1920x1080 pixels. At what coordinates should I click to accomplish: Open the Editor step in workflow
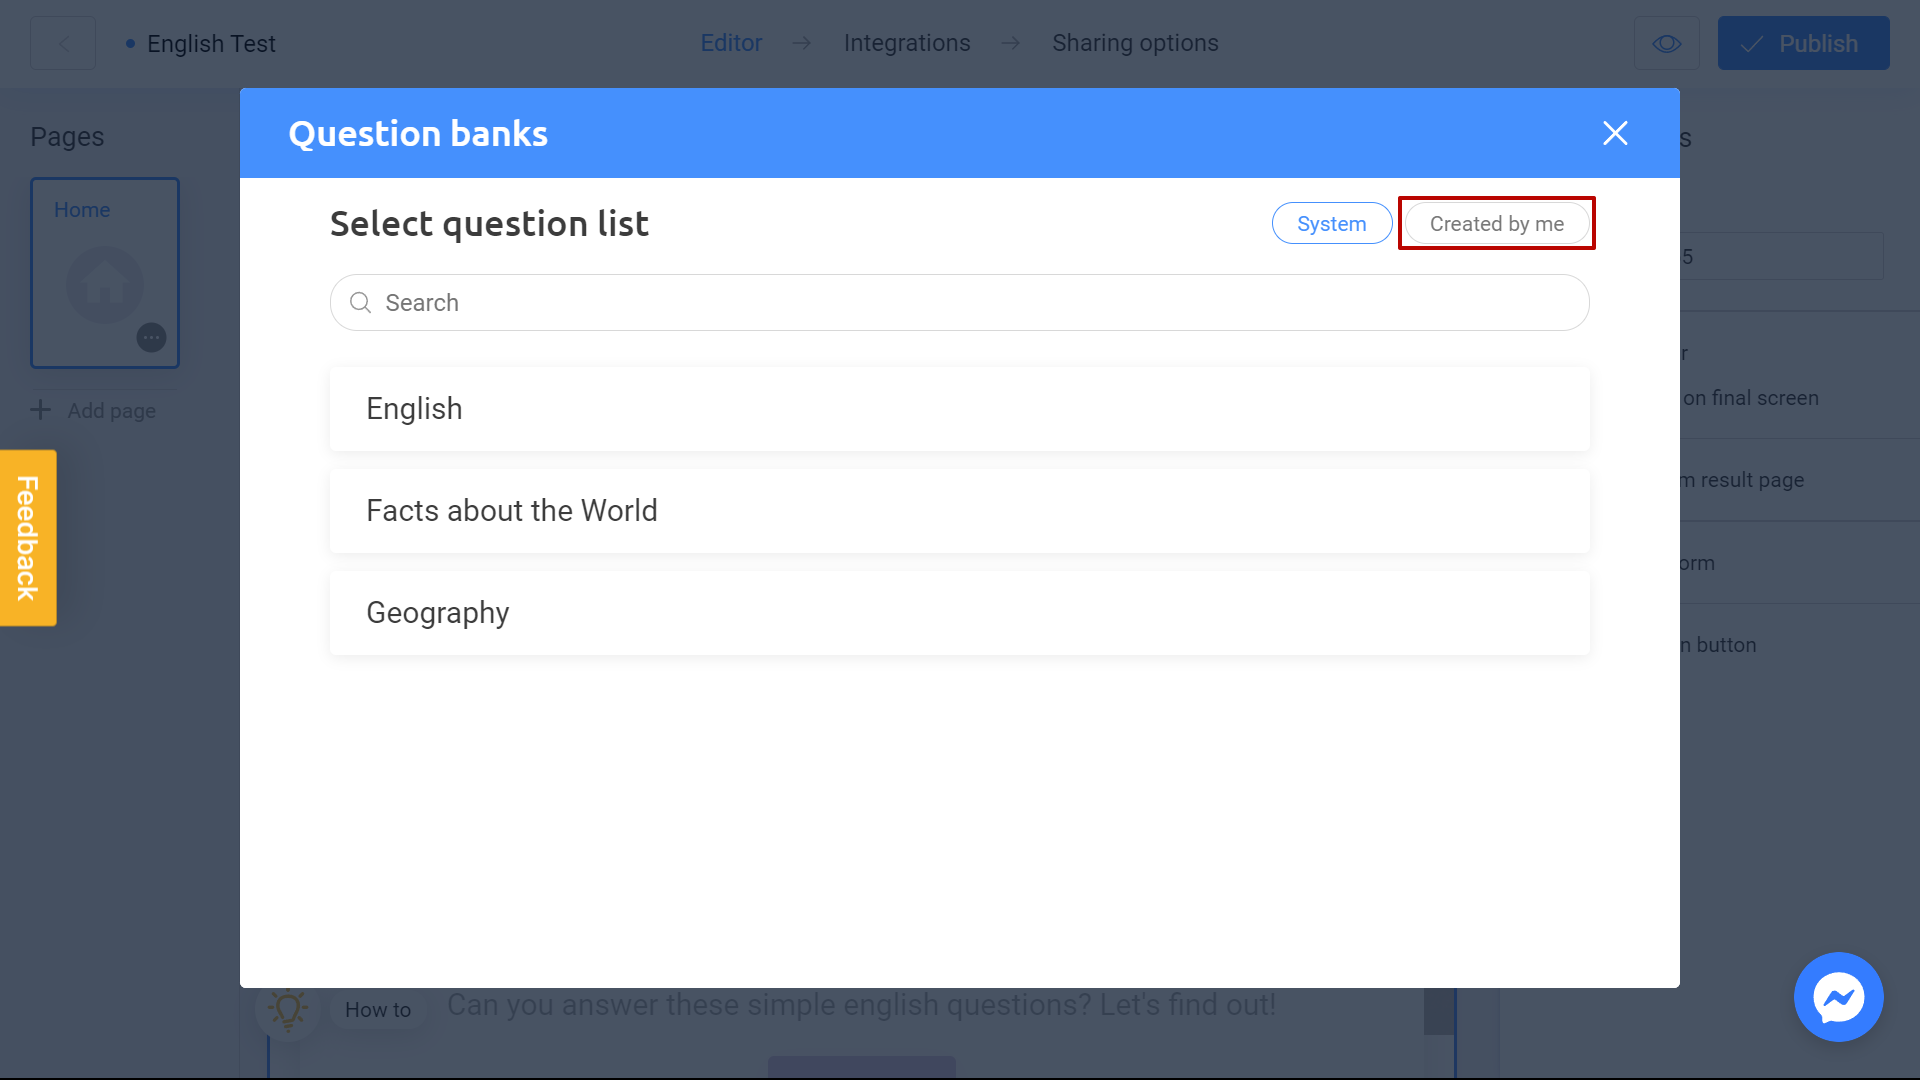pos(732,44)
